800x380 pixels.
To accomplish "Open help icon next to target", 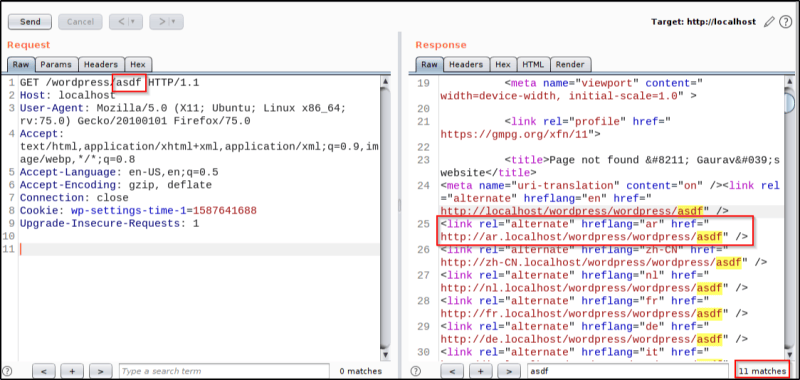I will point(785,22).
